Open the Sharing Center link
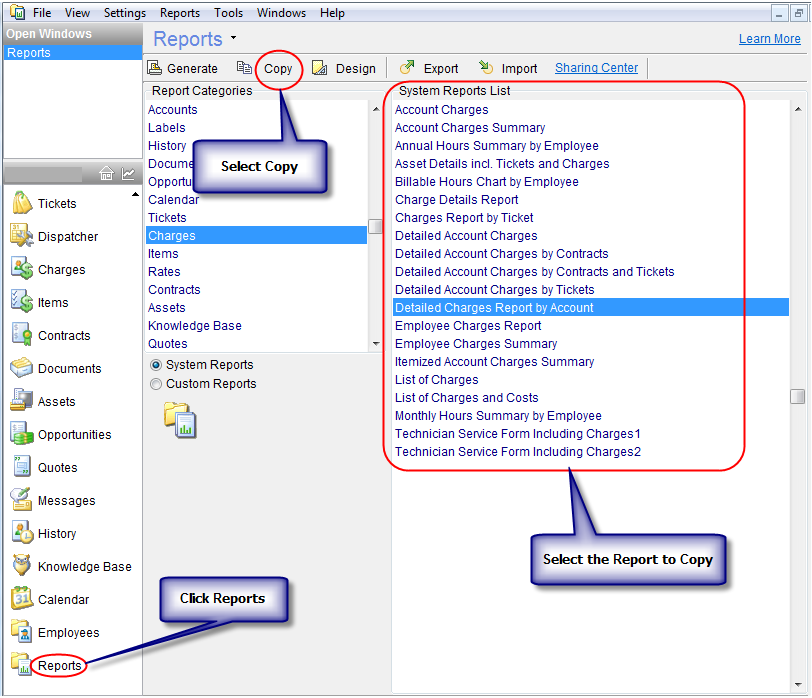 pos(596,68)
